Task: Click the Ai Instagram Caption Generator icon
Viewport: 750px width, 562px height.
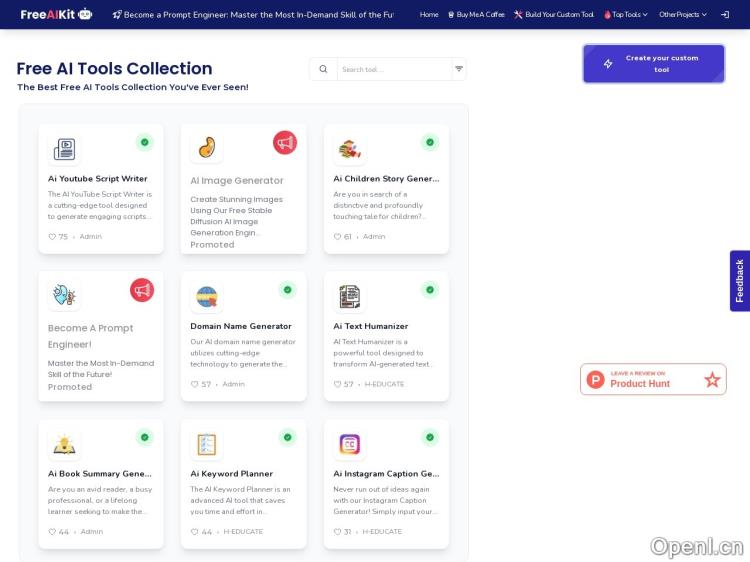Action: point(349,444)
